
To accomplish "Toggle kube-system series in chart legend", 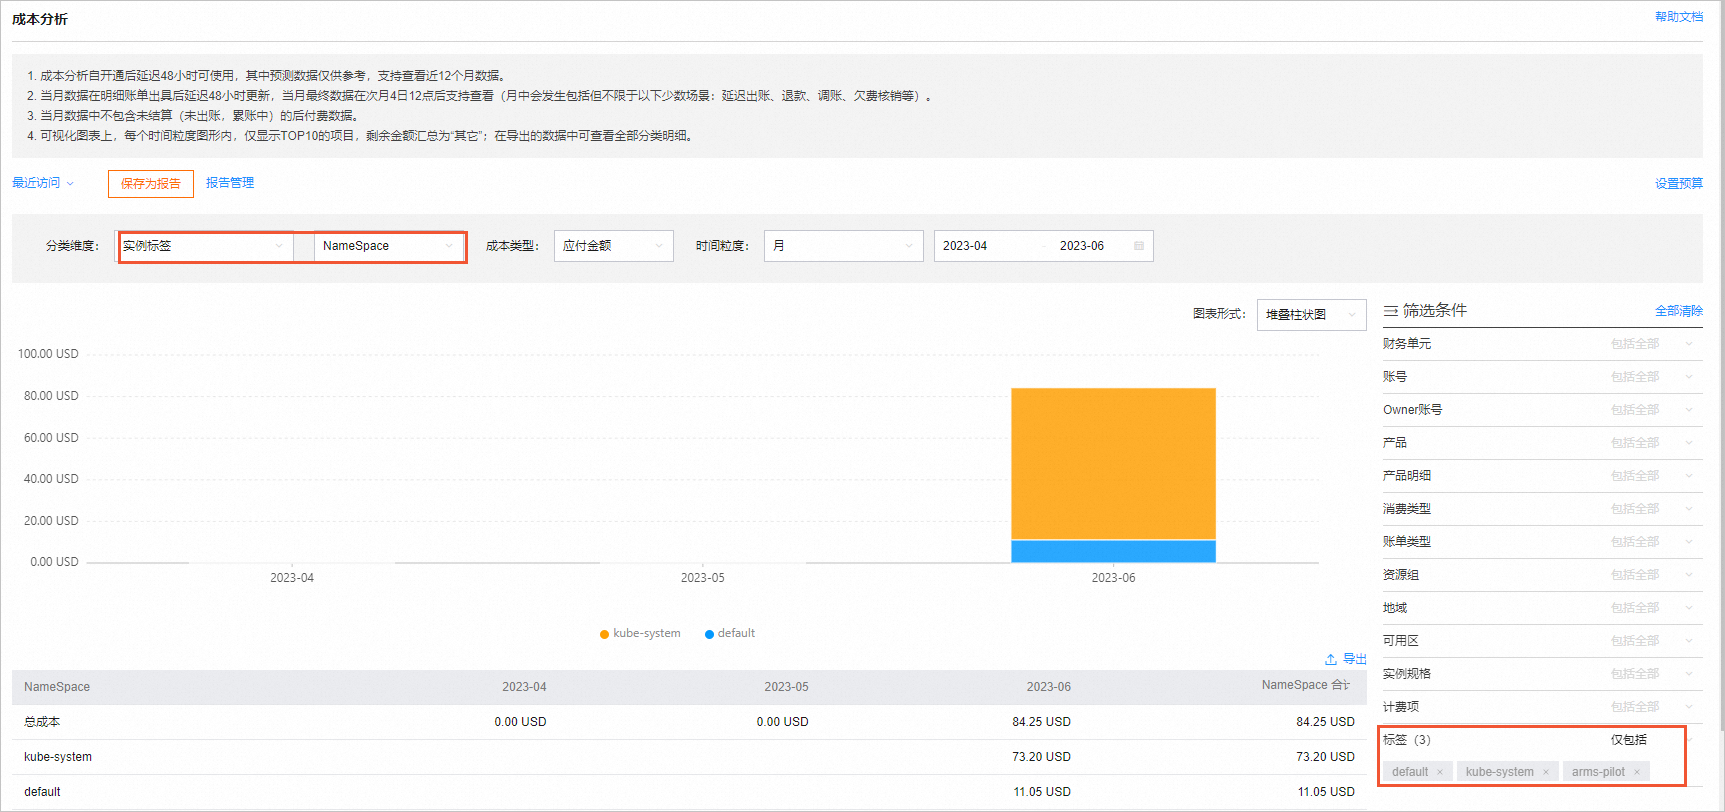I will 640,633.
